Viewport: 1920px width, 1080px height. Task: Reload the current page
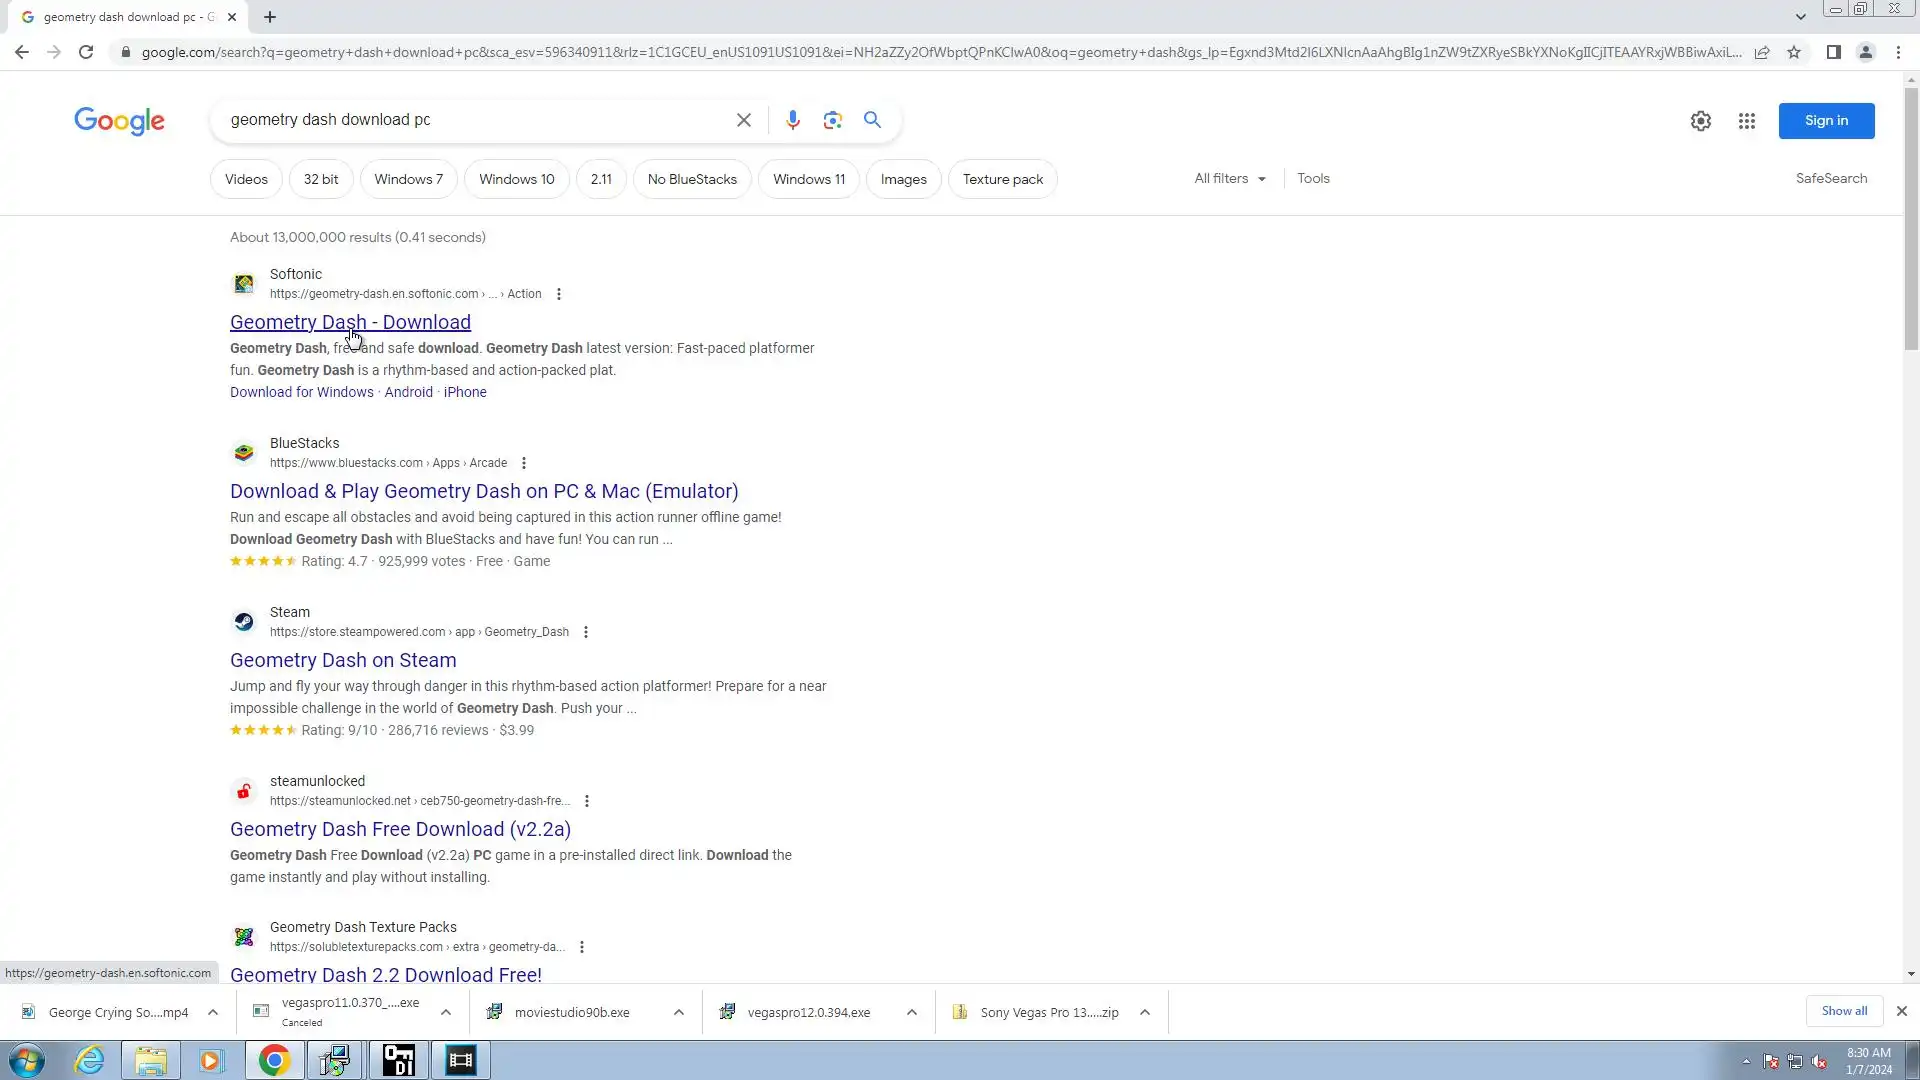[86, 52]
